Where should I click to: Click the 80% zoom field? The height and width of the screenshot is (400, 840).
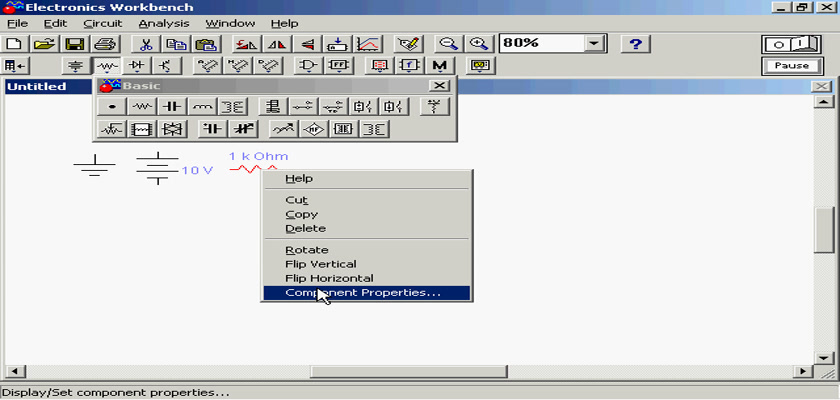[541, 43]
